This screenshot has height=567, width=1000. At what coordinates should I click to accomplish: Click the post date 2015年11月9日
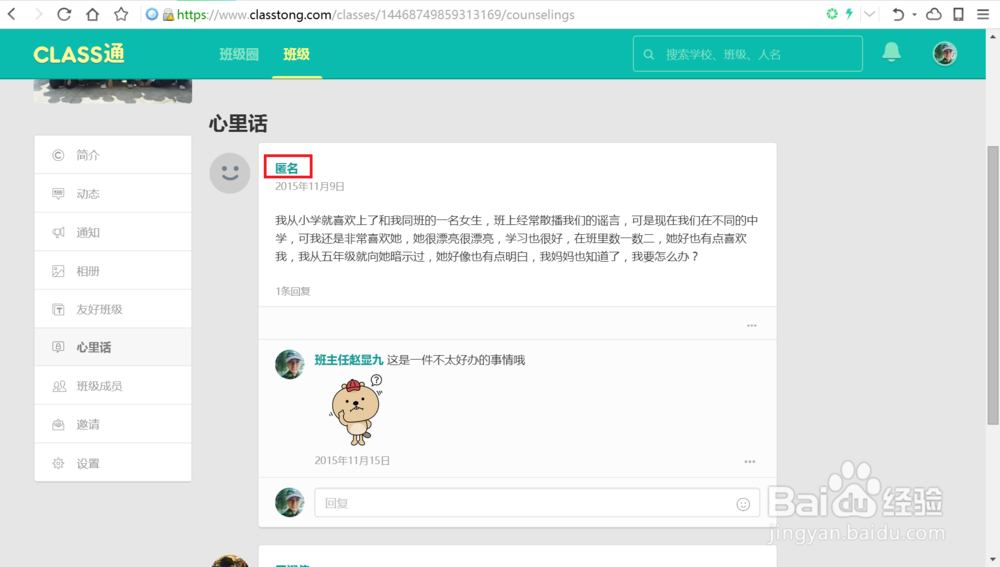click(x=309, y=186)
